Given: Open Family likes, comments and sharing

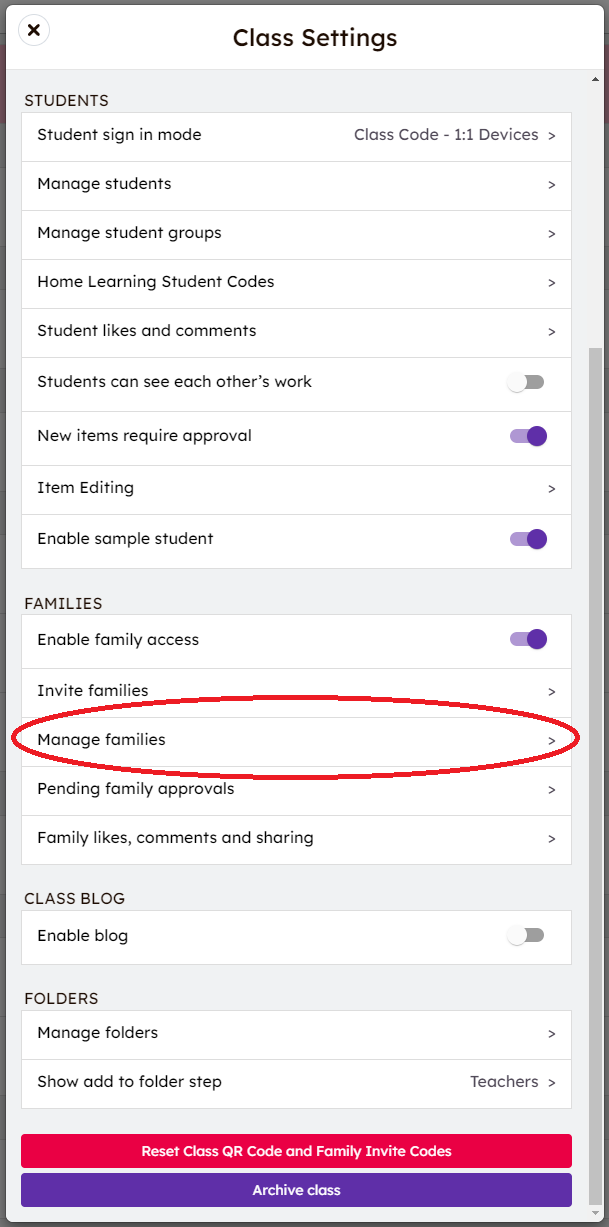Looking at the screenshot, I should (296, 838).
